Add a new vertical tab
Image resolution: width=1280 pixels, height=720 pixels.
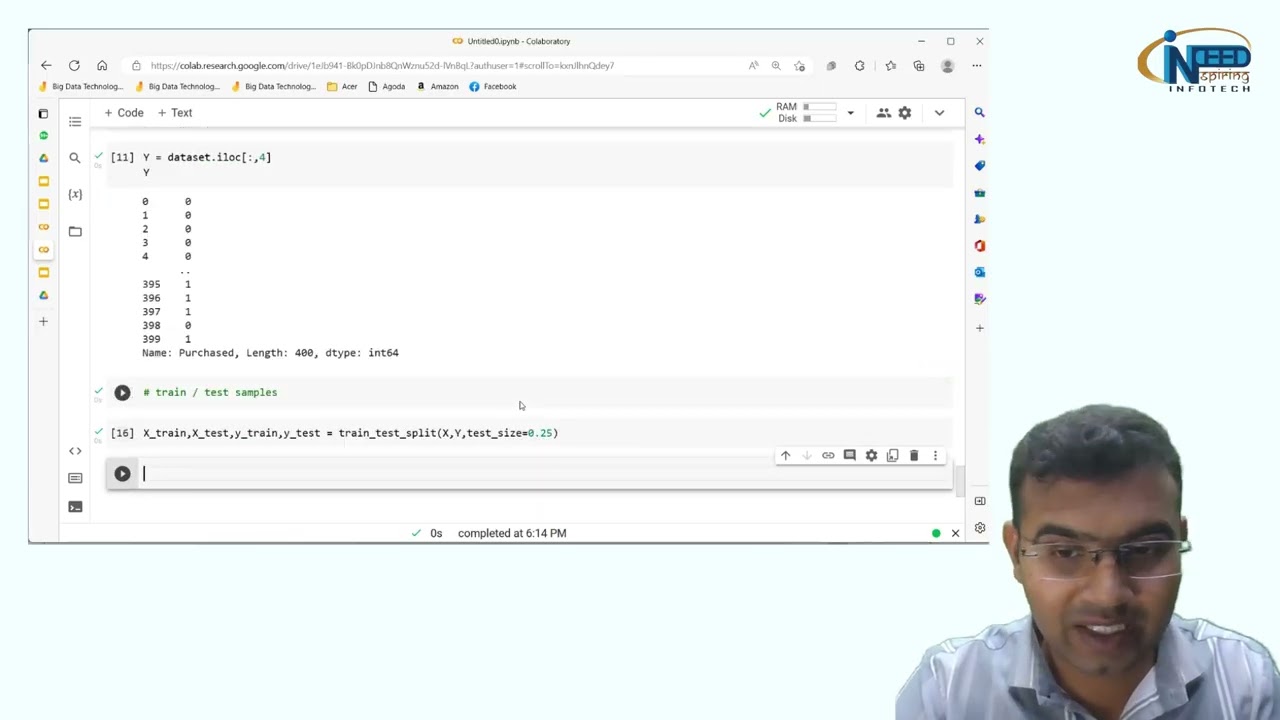click(43, 322)
